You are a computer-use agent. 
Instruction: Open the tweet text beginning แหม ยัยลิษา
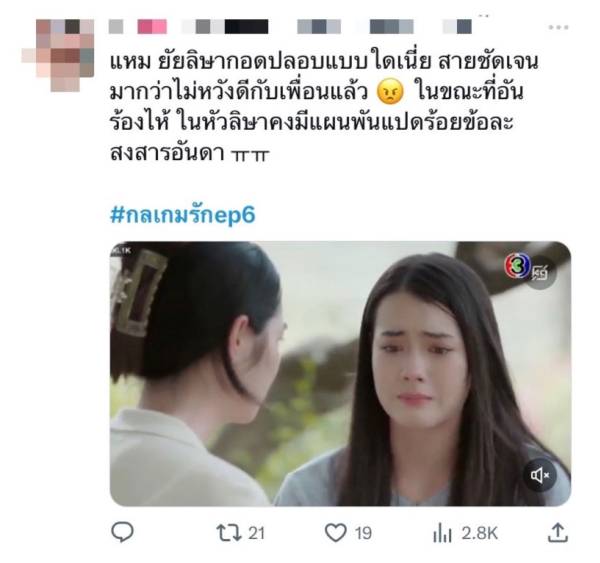[x=324, y=108]
